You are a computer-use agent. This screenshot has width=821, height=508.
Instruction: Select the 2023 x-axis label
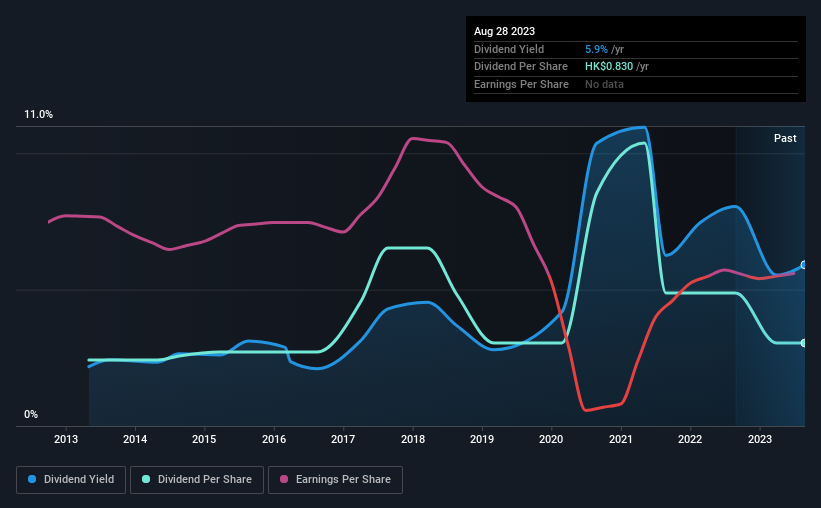pos(760,439)
